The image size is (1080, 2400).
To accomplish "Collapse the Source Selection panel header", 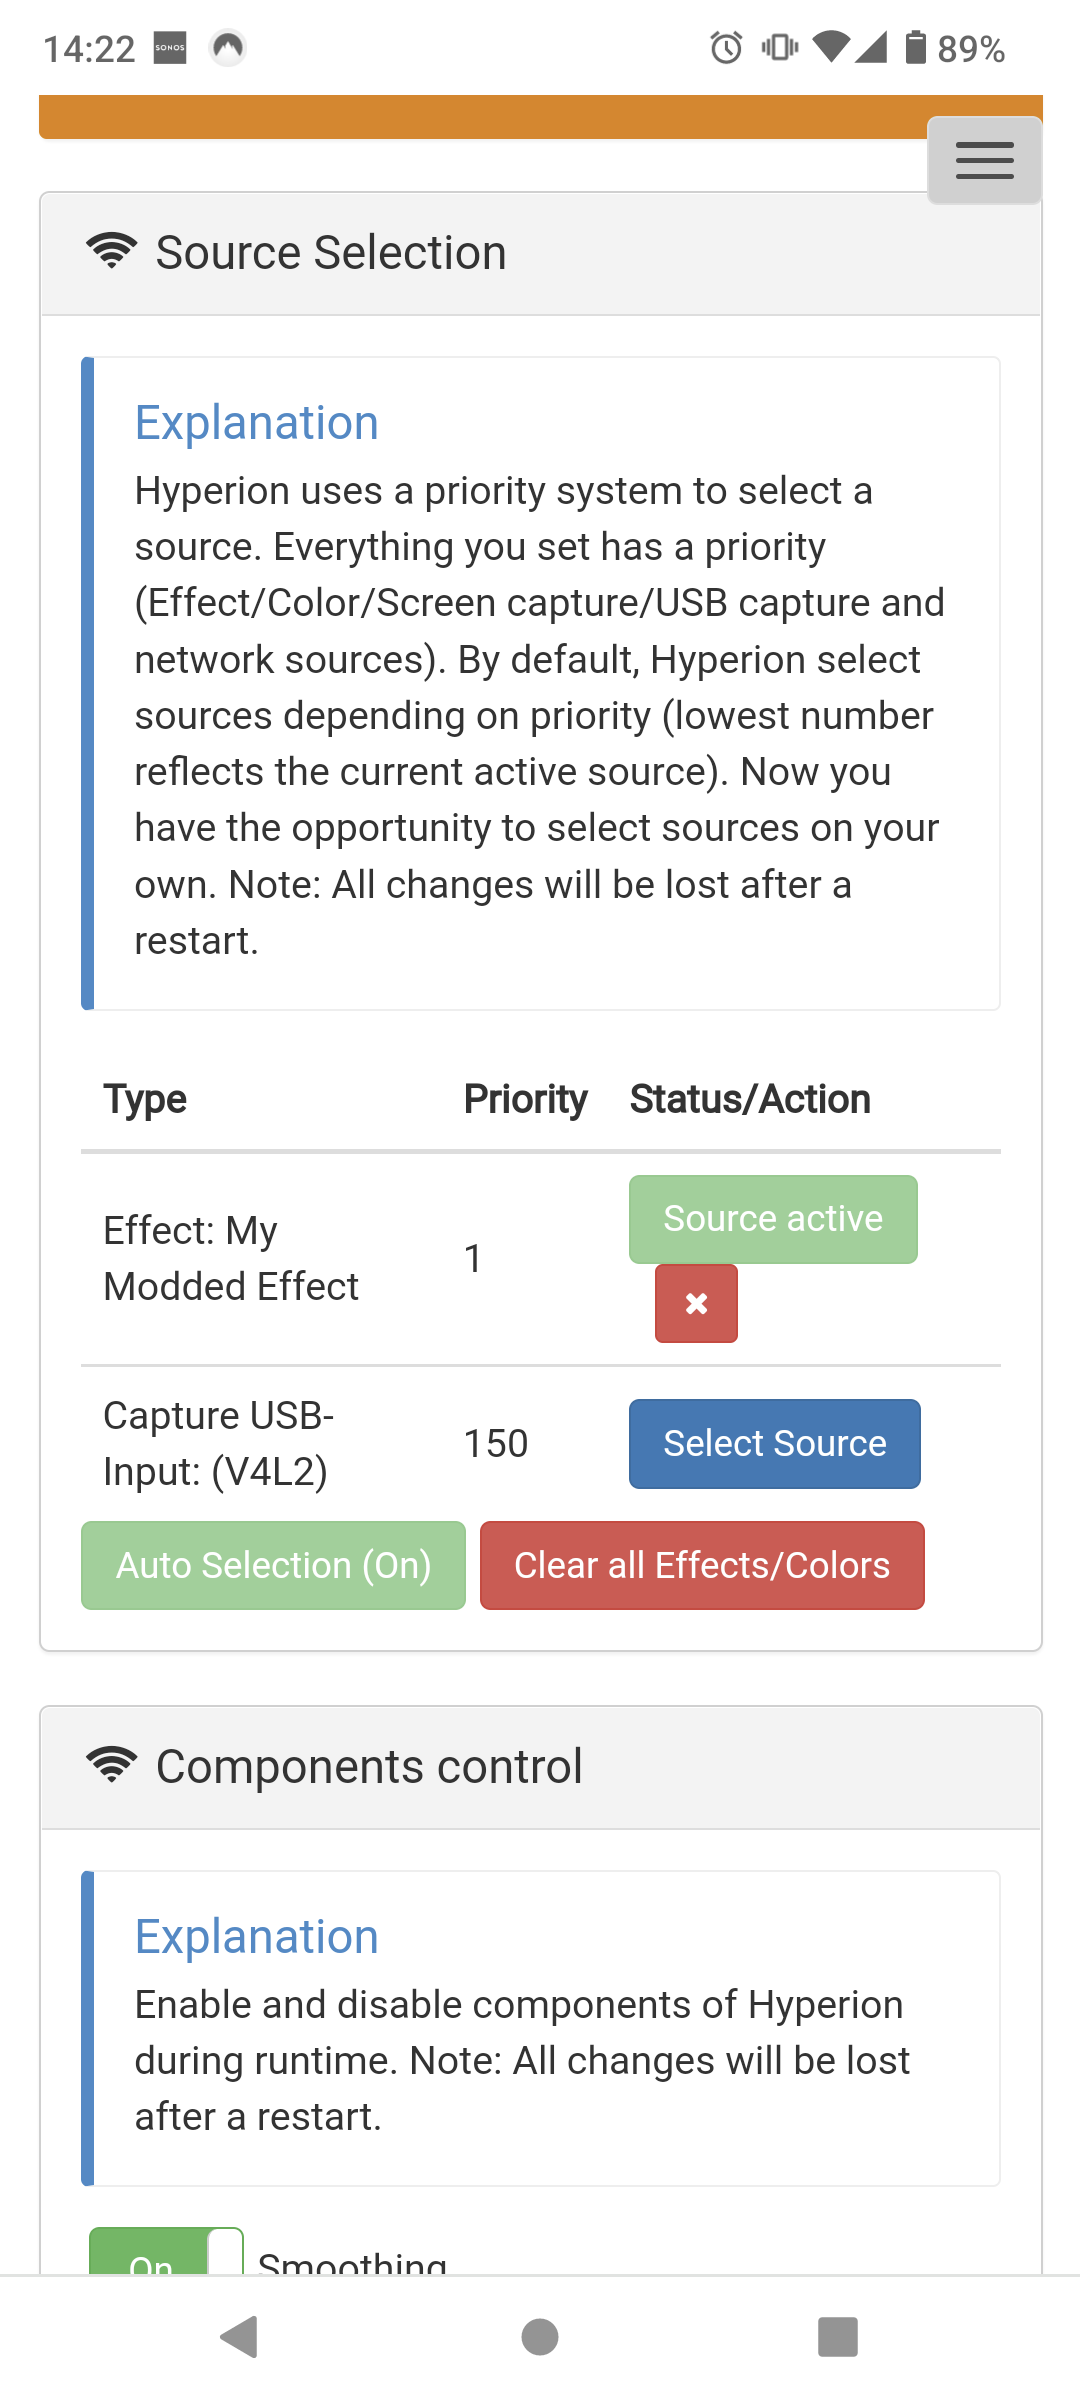I will click(x=330, y=251).
